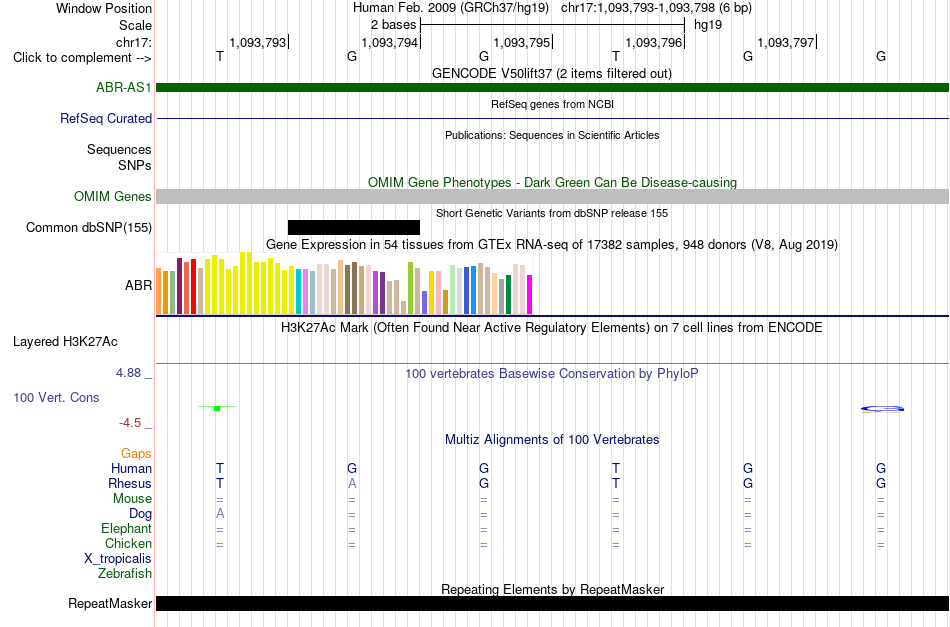
Task: Click the ABR GTEx track label
Action: click(x=138, y=285)
